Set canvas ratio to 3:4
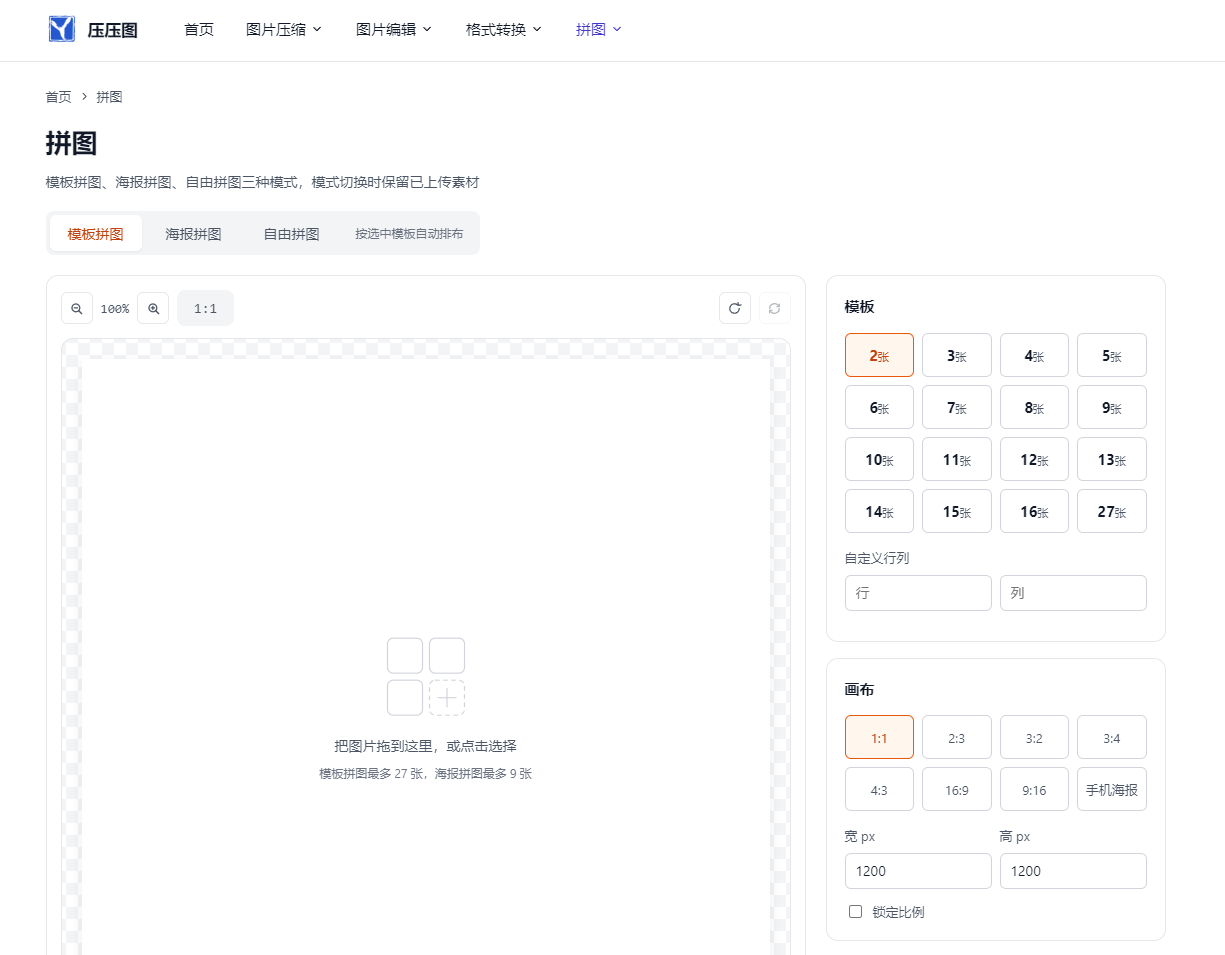 tap(1112, 737)
